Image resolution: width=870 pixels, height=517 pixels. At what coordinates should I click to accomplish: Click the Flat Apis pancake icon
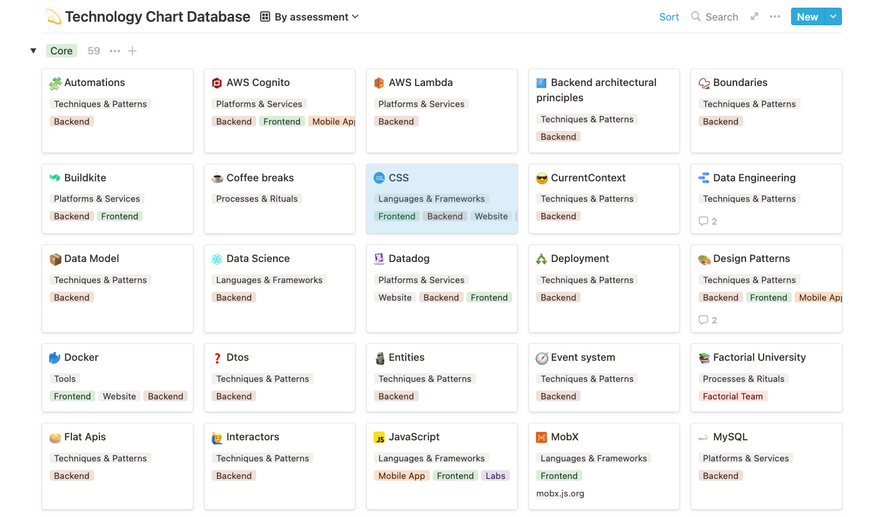55,438
